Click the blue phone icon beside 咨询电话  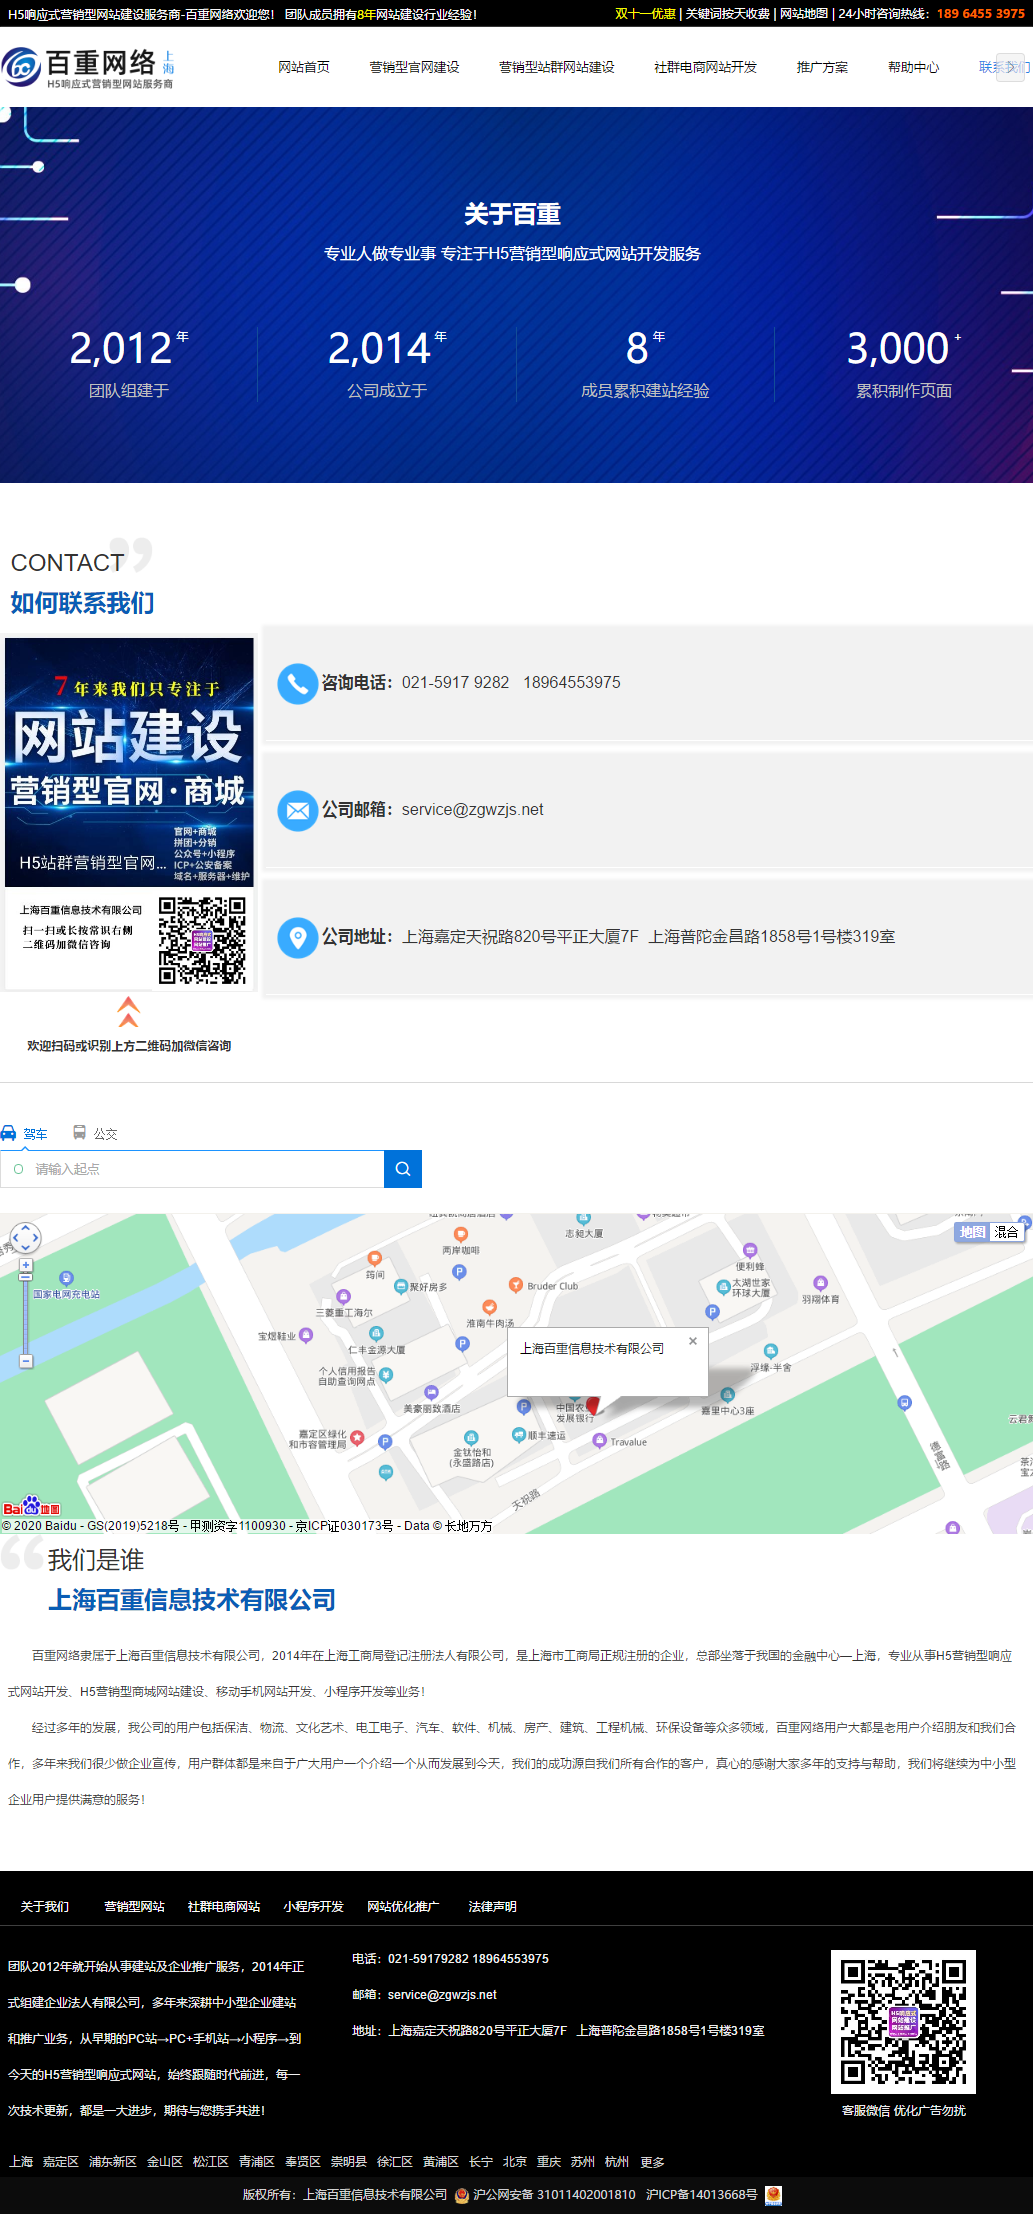click(297, 684)
